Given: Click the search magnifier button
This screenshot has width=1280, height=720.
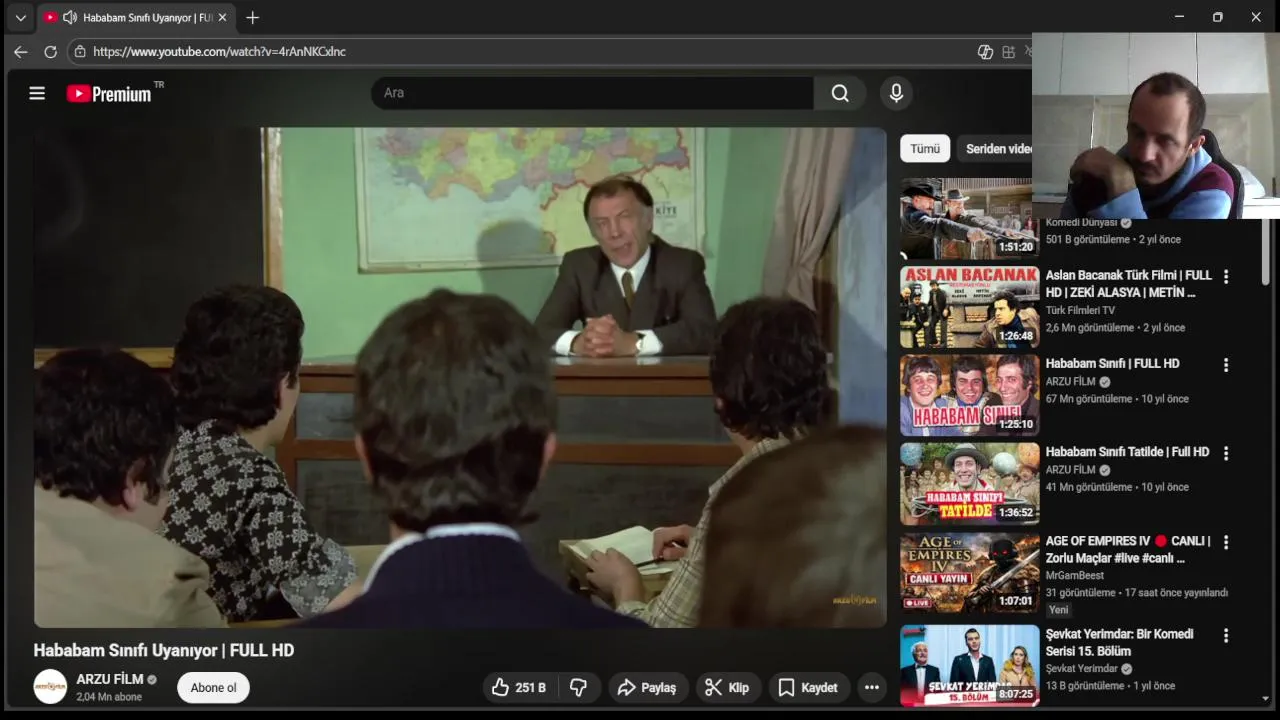Looking at the screenshot, I should point(840,93).
